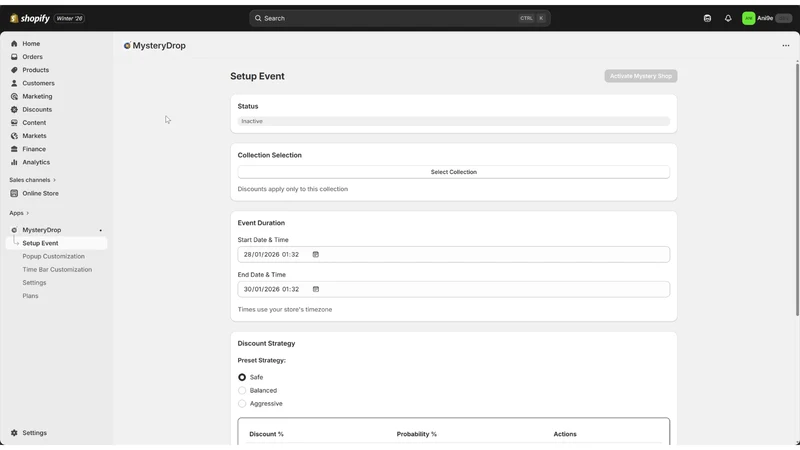Click 'Times use your store's timezone' text
800x450 pixels.
285,310
